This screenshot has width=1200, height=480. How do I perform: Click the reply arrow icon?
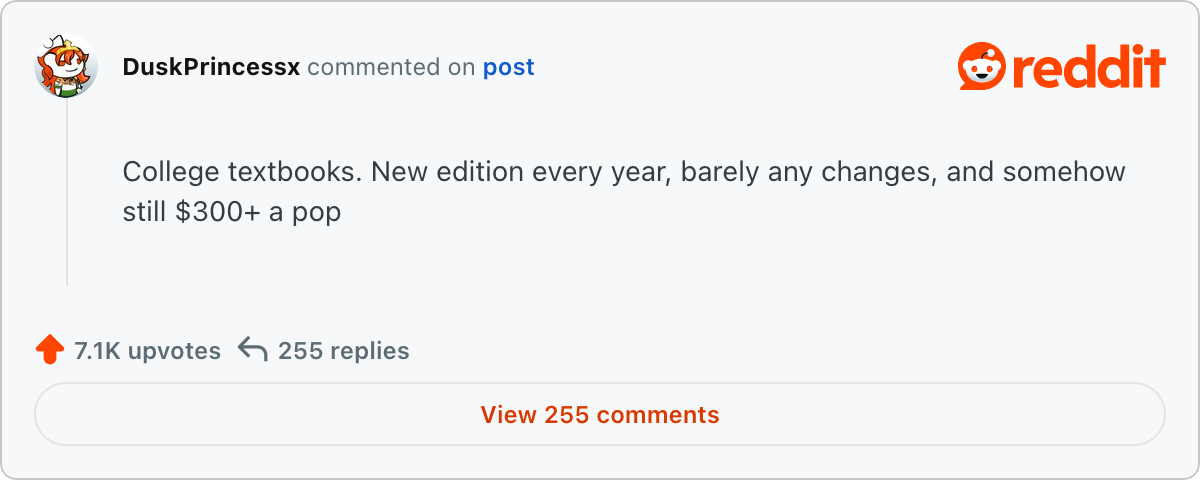click(253, 350)
